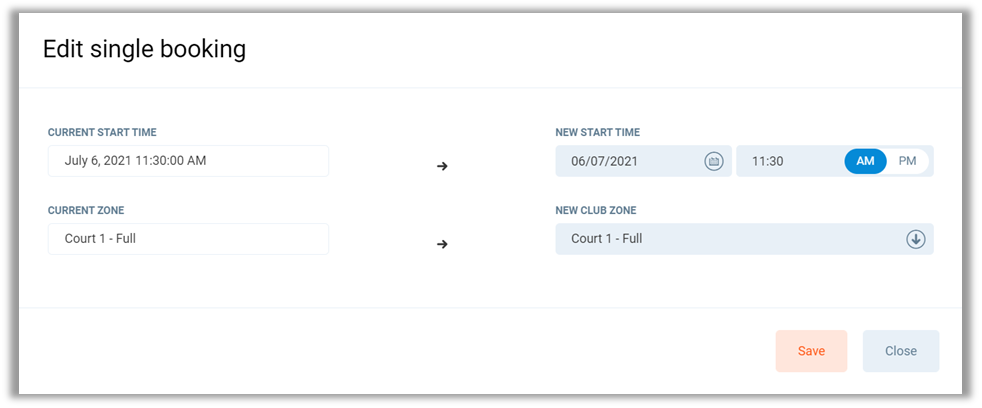Click the CURRENT START TIME label

point(102,132)
